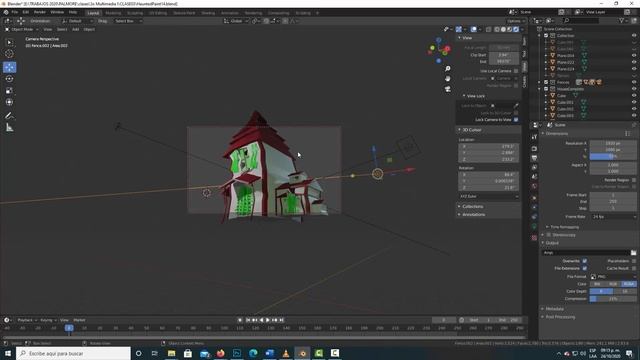Open the XYZ Euler rotation mode dropdown
The width and height of the screenshot is (640, 360).
pyautogui.click(x=489, y=196)
